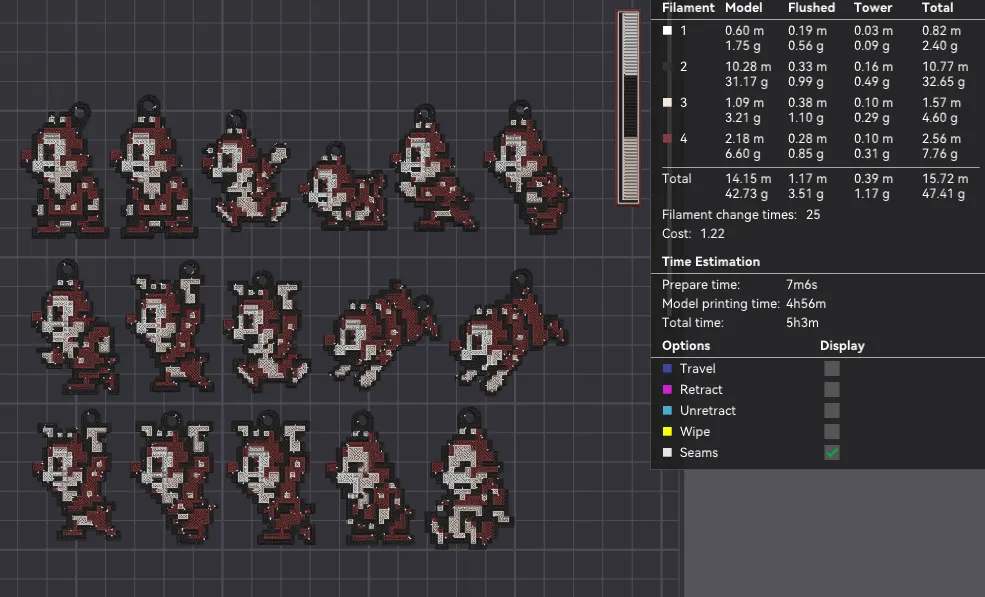The image size is (985, 597).
Task: Click the Cost value '1.22'
Action: tap(712, 233)
